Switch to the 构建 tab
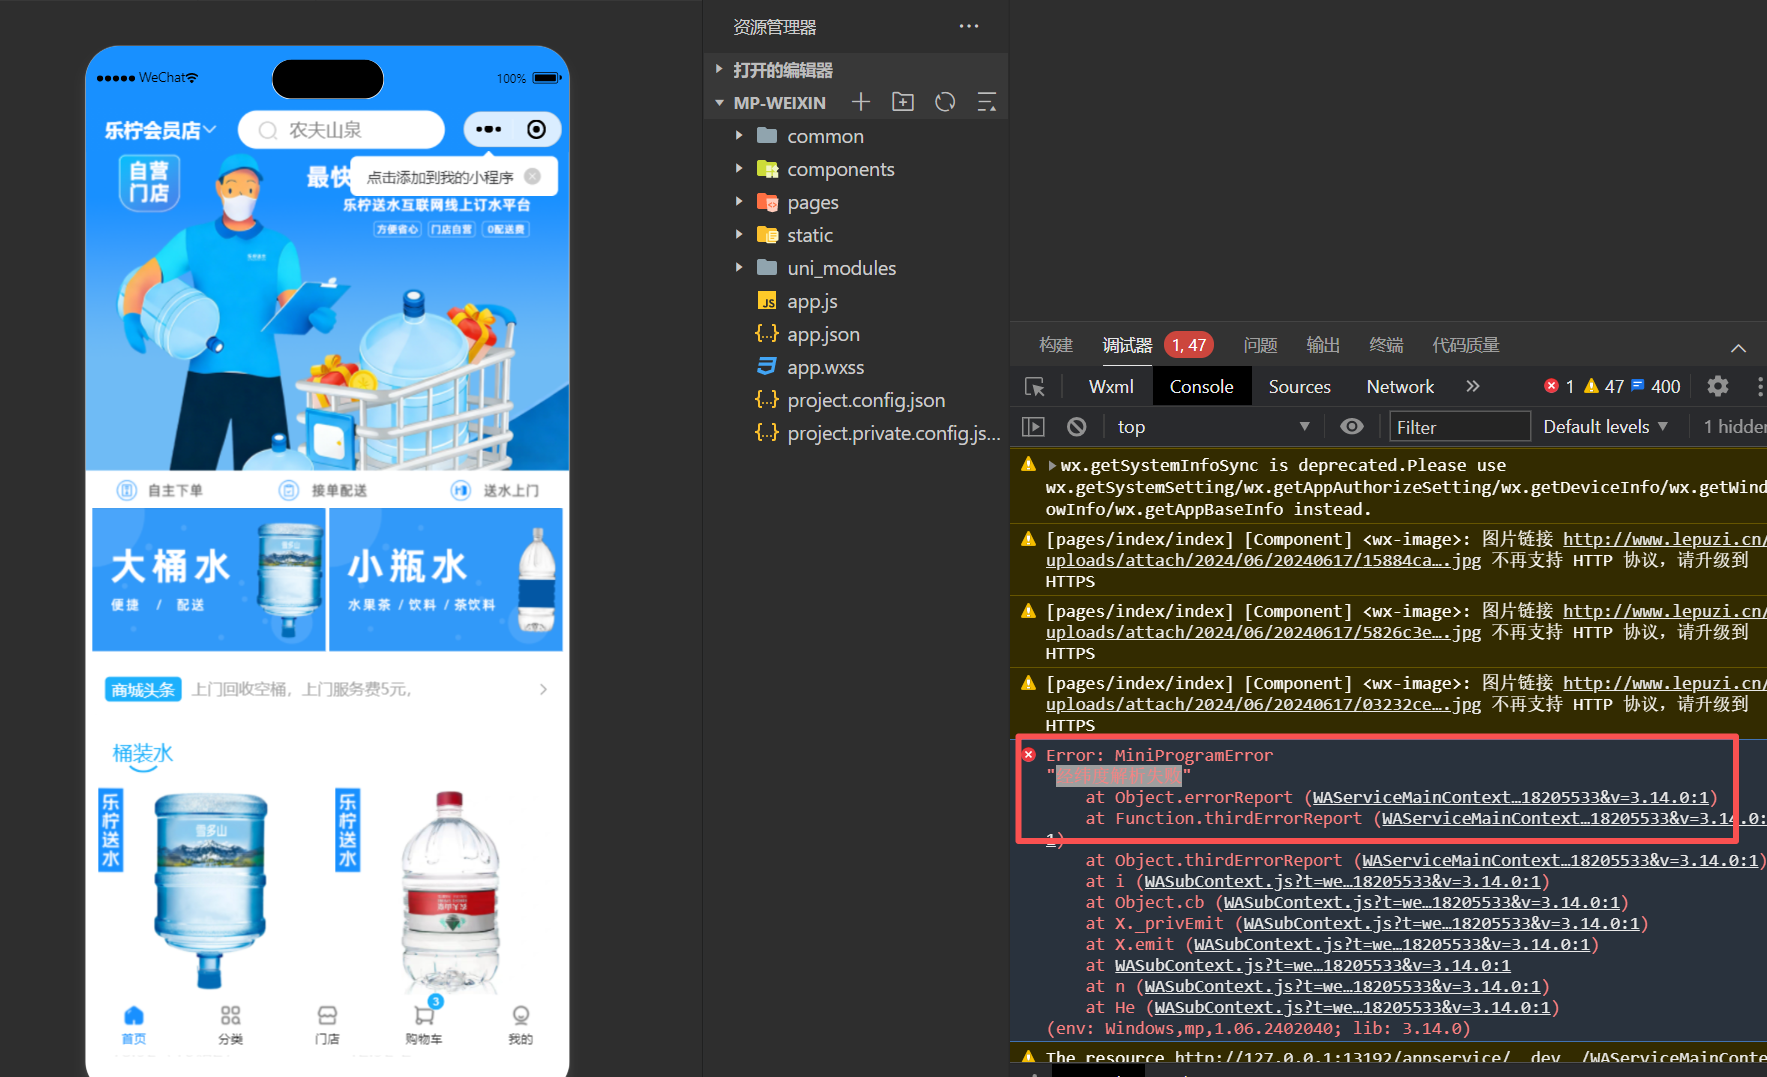1767x1077 pixels. coord(1056,345)
